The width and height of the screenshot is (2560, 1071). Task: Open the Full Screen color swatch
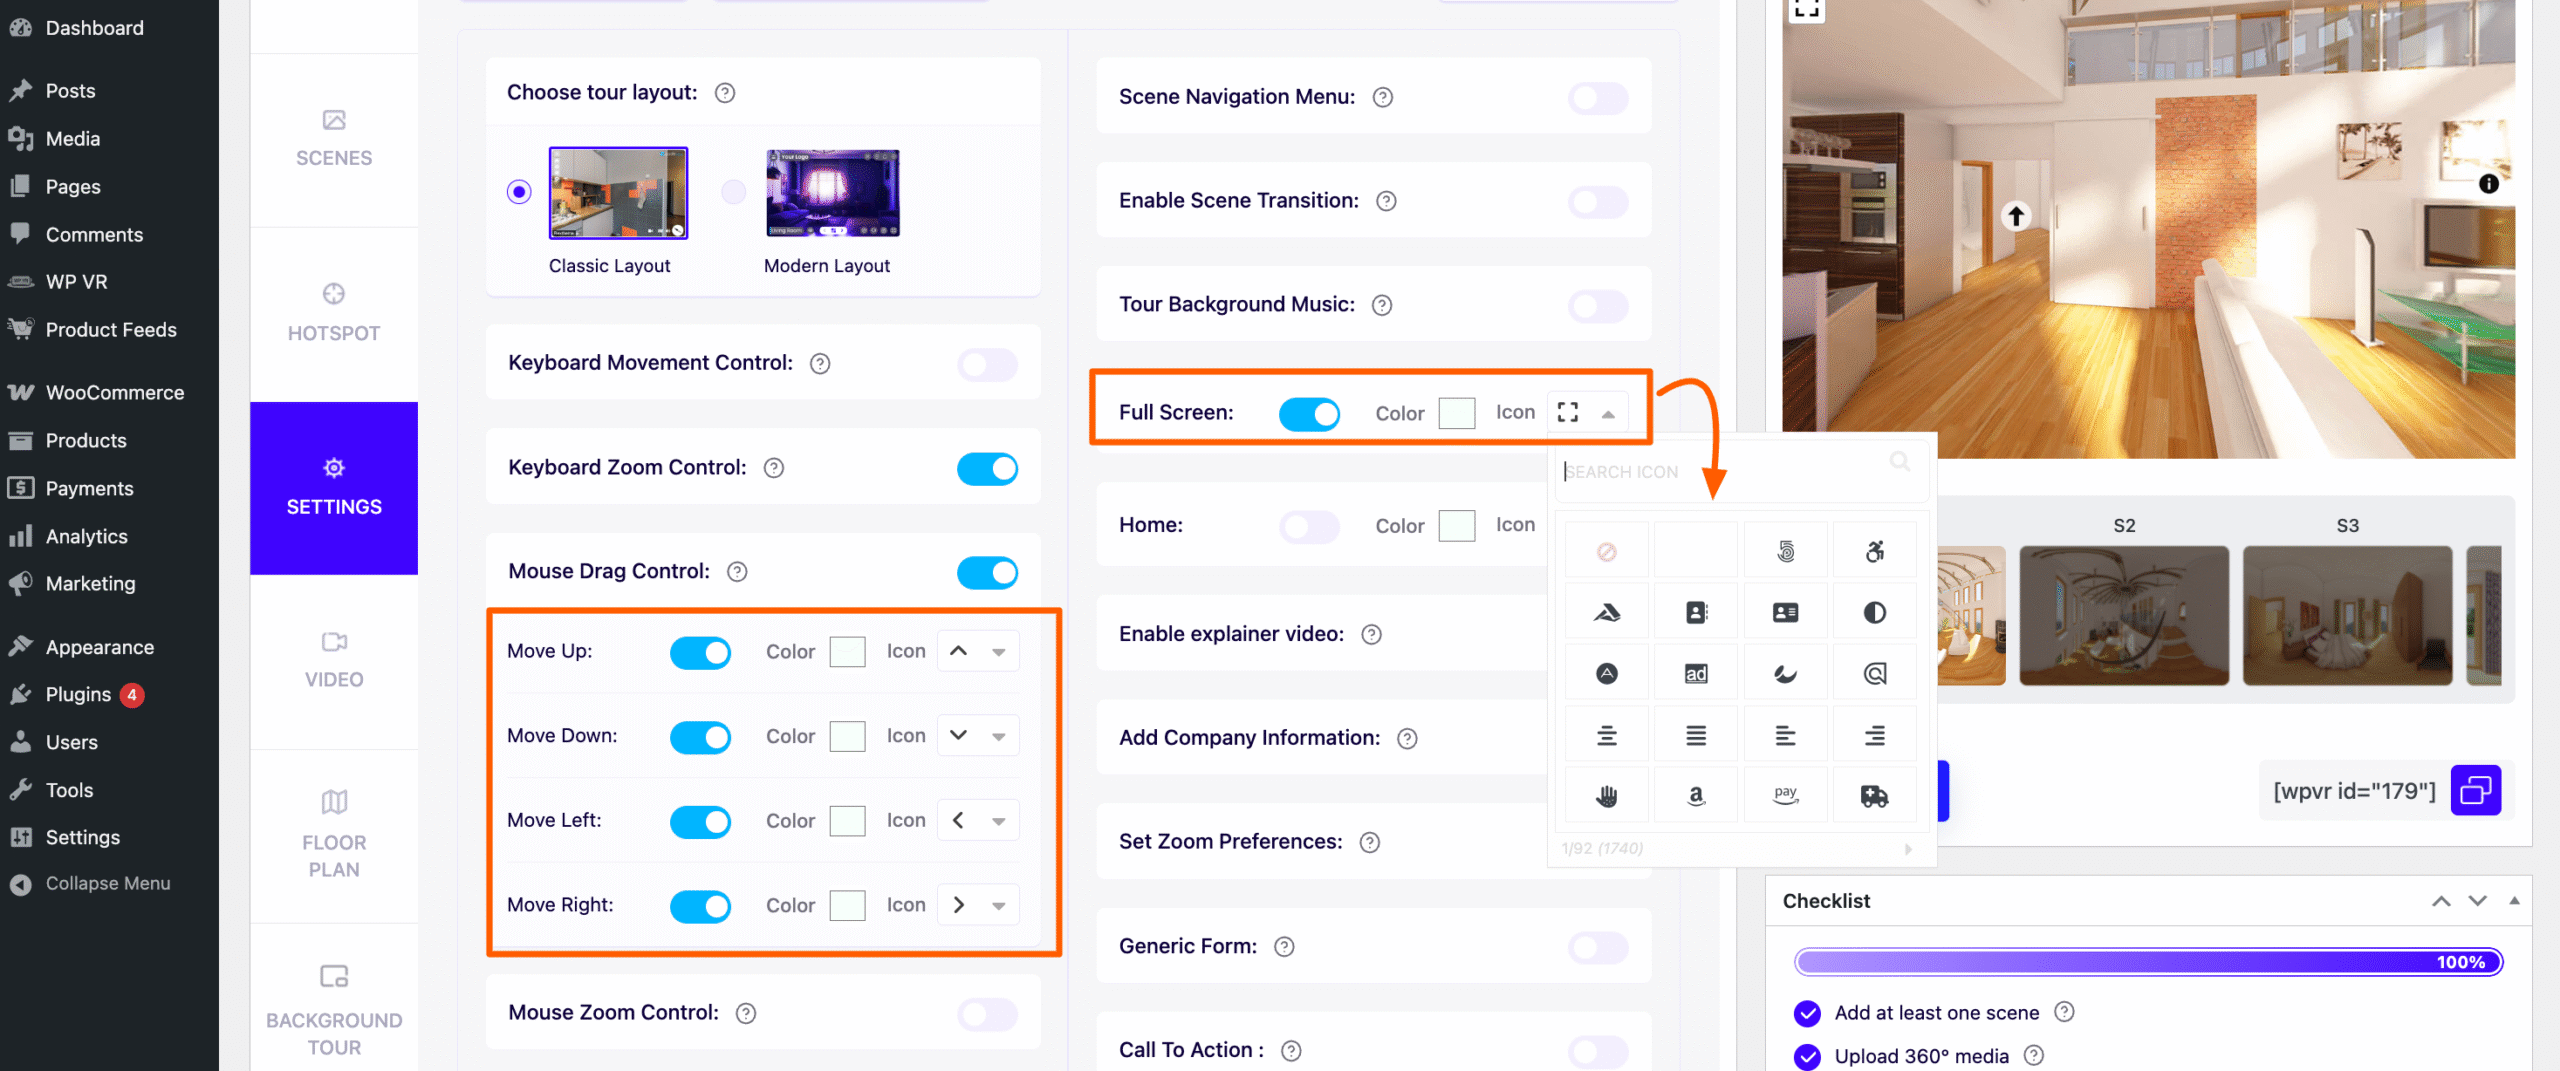click(x=1456, y=413)
